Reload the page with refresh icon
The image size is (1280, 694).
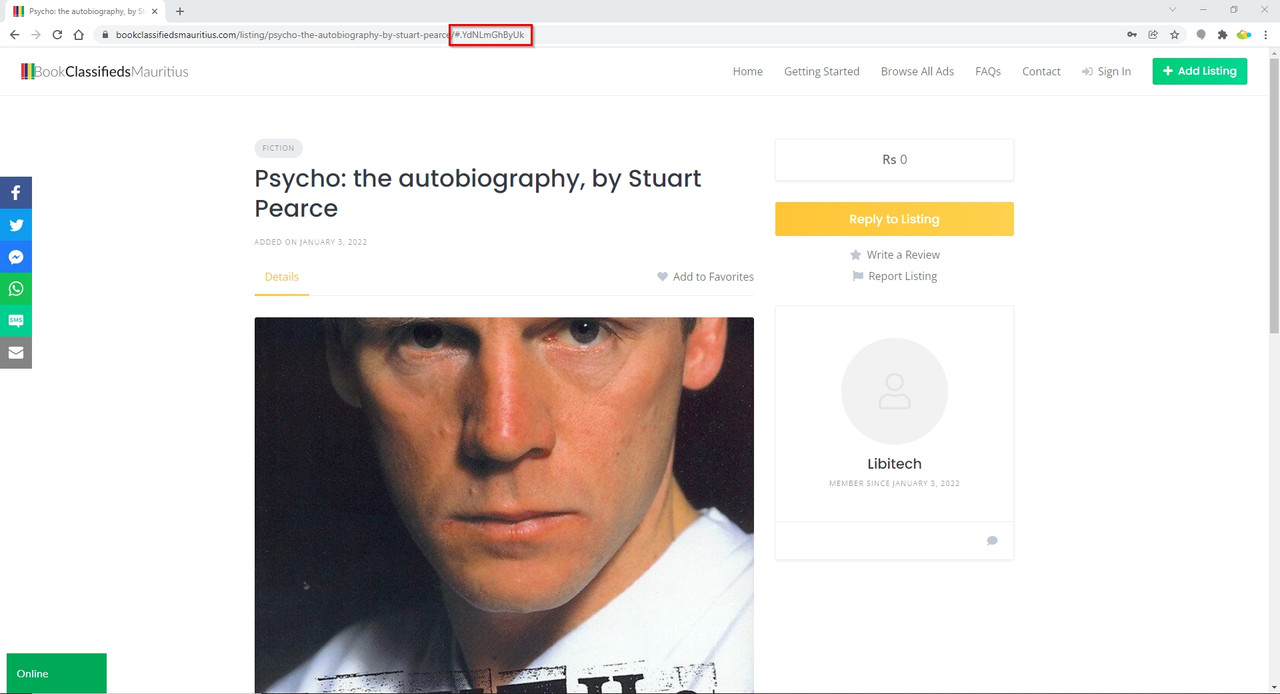pos(57,35)
